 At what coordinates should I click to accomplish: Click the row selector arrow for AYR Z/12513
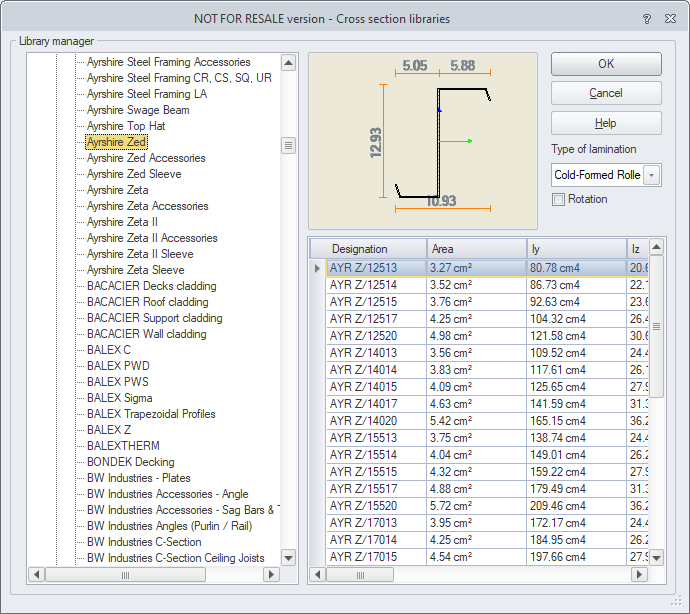pyautogui.click(x=318, y=268)
